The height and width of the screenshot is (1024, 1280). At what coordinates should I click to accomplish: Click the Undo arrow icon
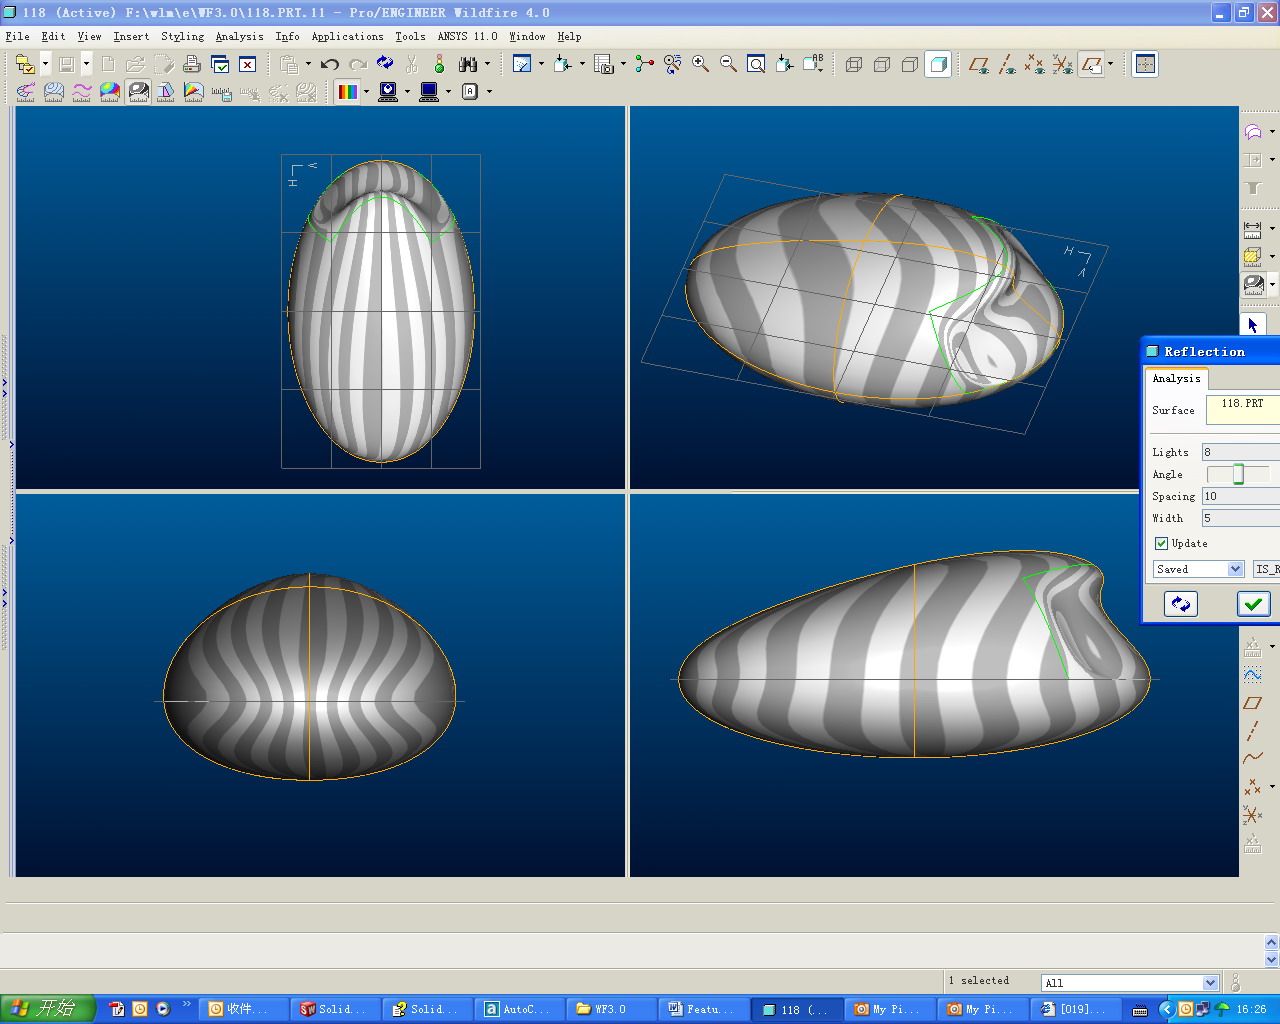pyautogui.click(x=329, y=64)
